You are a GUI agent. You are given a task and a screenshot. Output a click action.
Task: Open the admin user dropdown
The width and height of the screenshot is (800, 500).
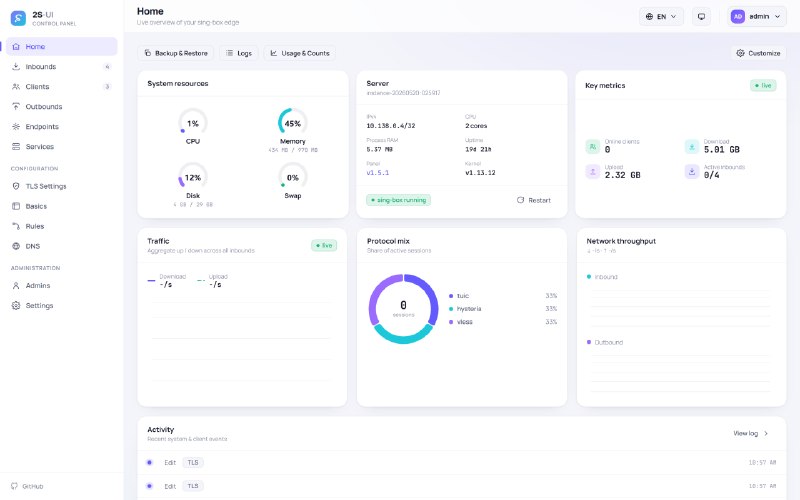(x=757, y=16)
